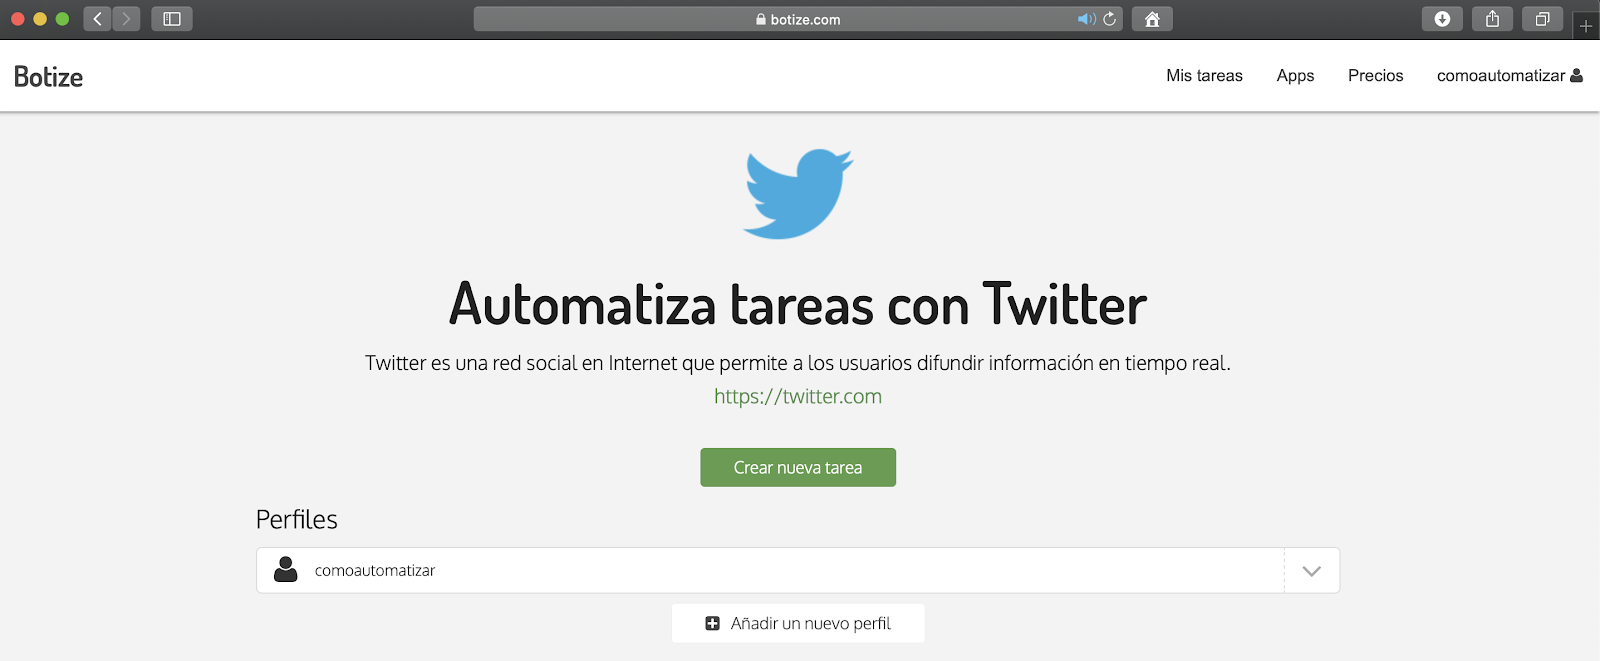Click the Crear nueva tarea button
Image resolution: width=1600 pixels, height=661 pixels.
798,467
